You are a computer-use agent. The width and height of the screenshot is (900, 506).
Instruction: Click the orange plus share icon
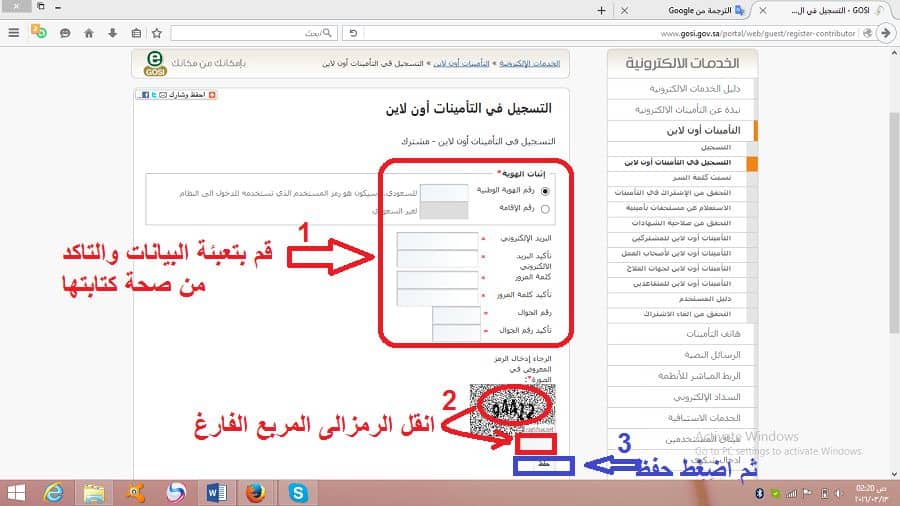pos(212,95)
